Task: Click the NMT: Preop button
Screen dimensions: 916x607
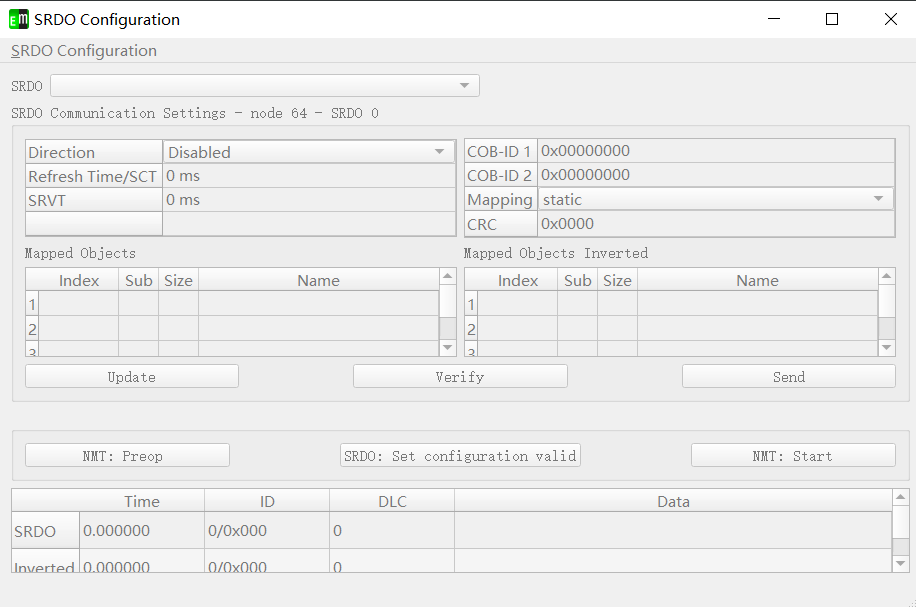Action: coord(127,455)
